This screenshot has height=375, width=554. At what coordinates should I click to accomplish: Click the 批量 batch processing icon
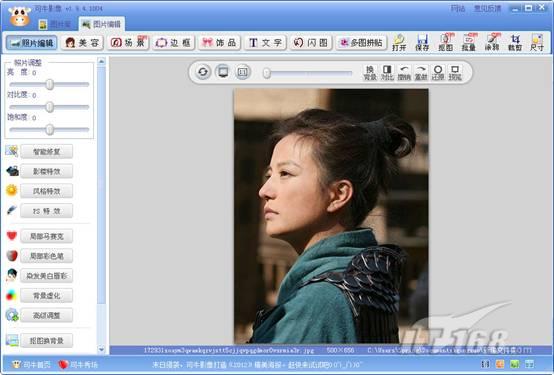click(468, 42)
